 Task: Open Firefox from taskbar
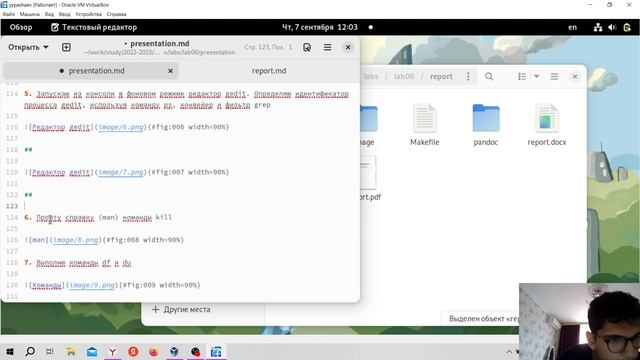[154, 351]
